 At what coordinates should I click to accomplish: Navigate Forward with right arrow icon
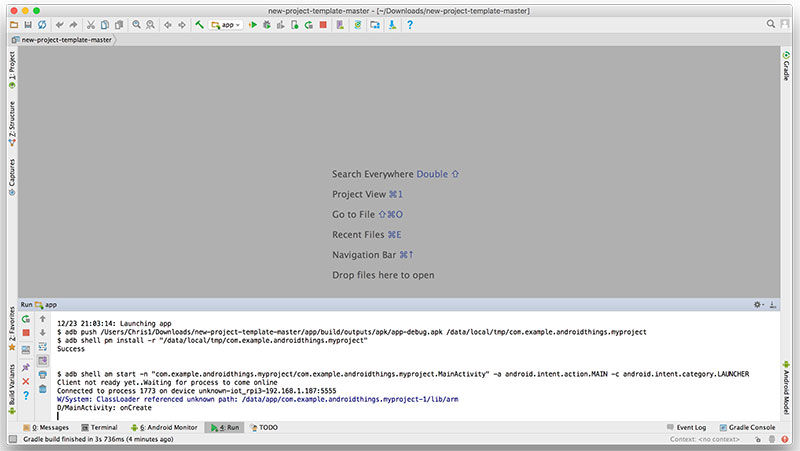(x=182, y=24)
